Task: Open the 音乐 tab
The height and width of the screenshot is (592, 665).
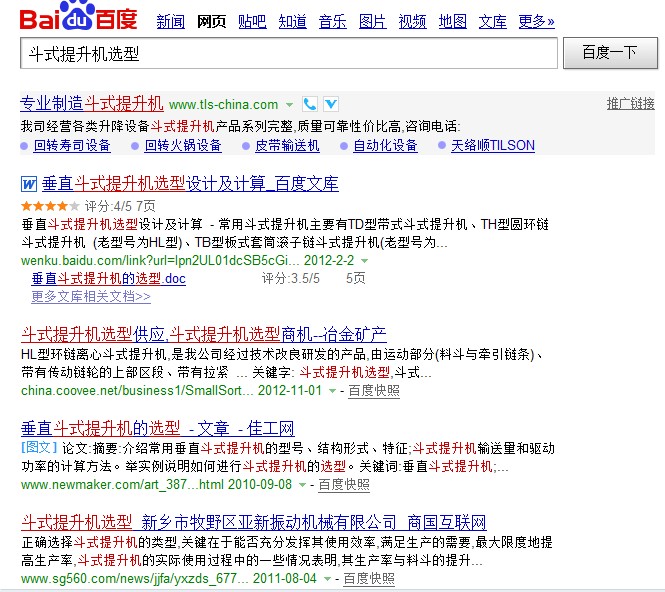Action: coord(333,21)
